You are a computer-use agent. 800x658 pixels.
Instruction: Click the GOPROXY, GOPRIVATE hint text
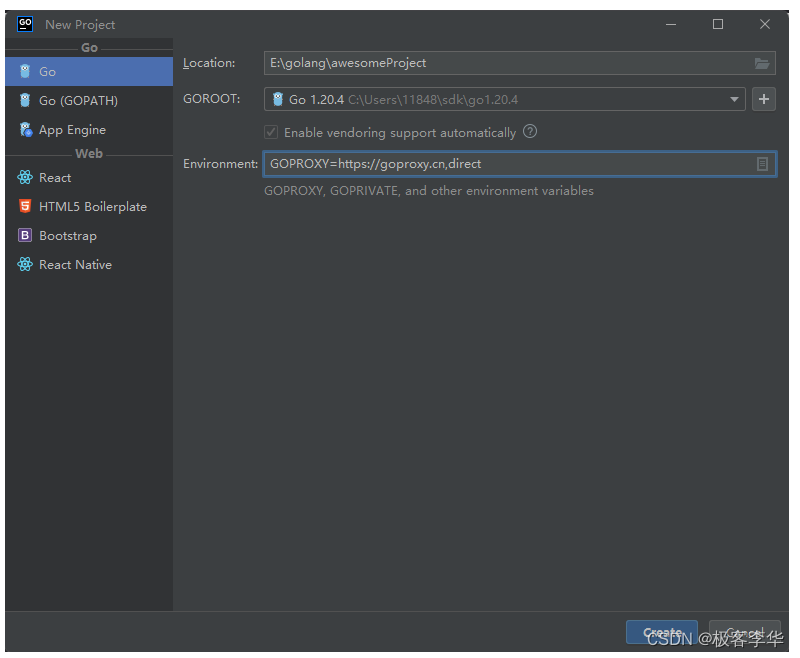[x=429, y=191]
